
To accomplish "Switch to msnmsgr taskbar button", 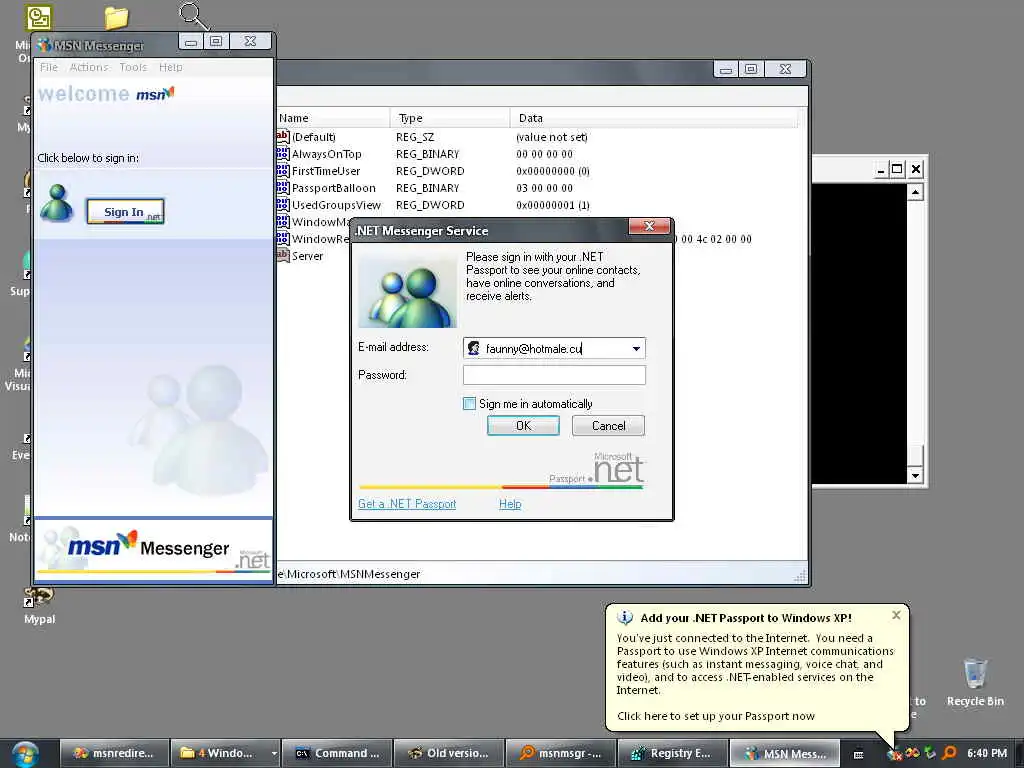I will coord(561,753).
